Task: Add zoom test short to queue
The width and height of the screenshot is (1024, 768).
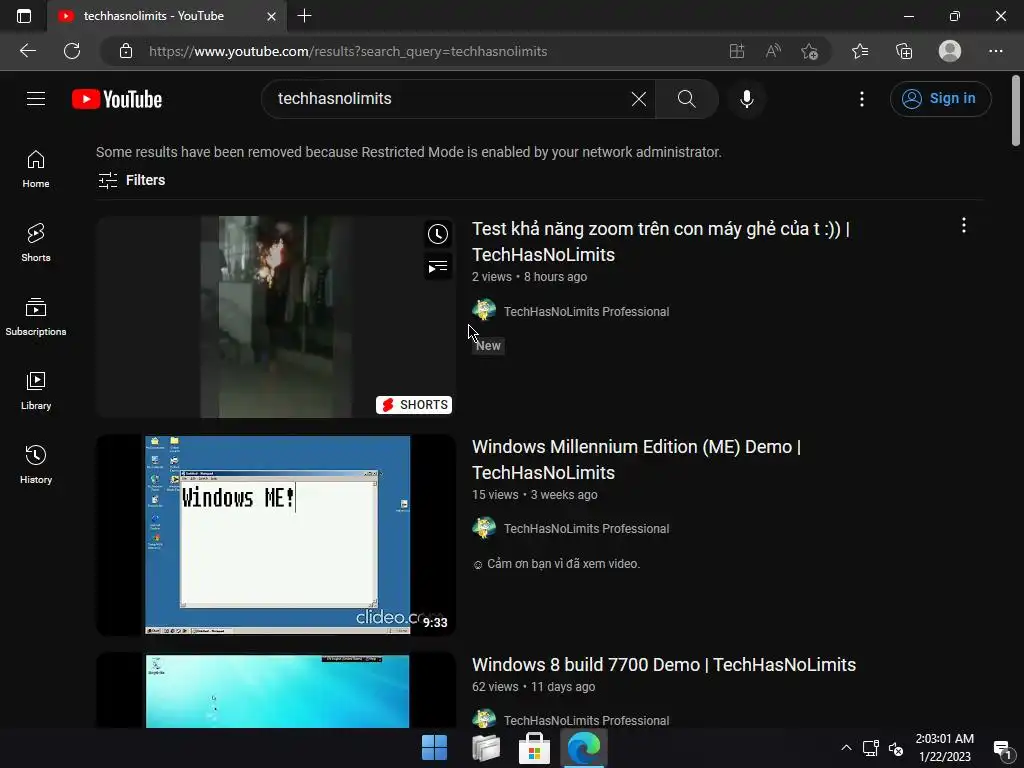Action: [438, 266]
